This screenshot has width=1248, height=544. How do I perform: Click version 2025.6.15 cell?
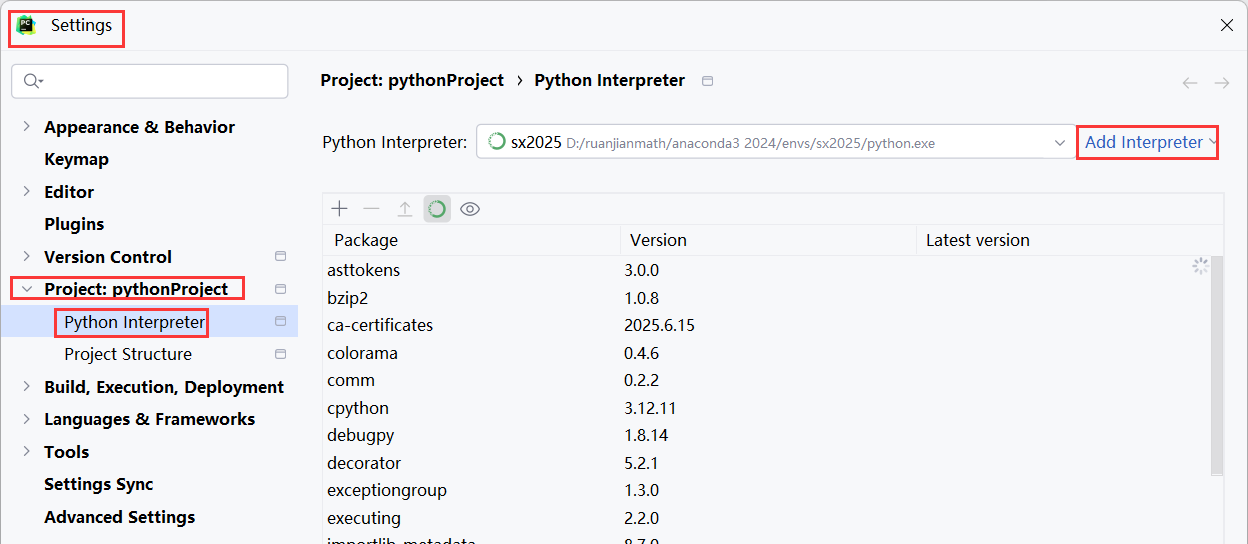click(659, 325)
